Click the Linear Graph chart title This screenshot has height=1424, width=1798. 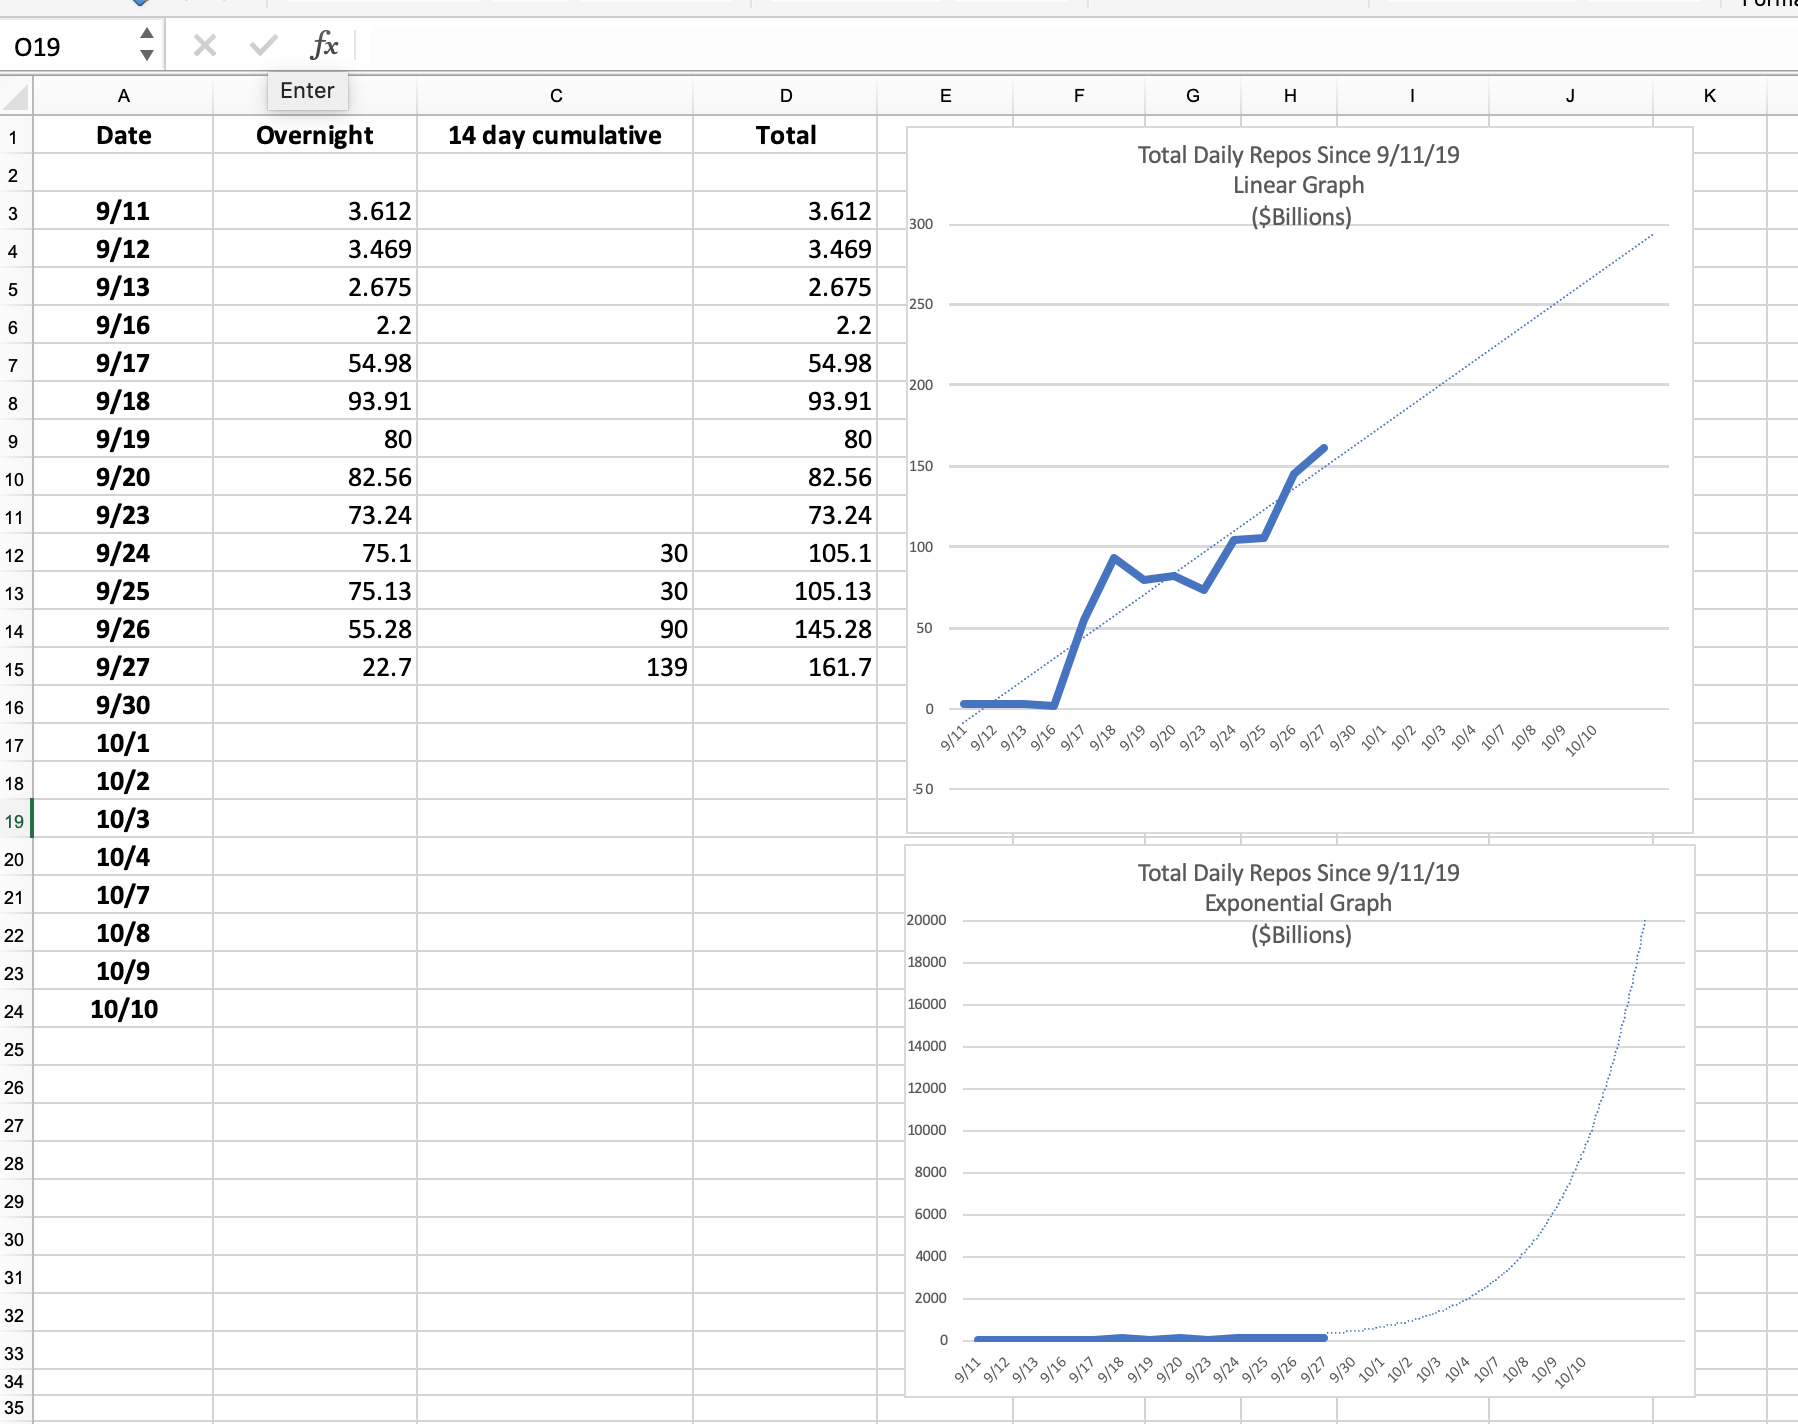tap(1298, 186)
